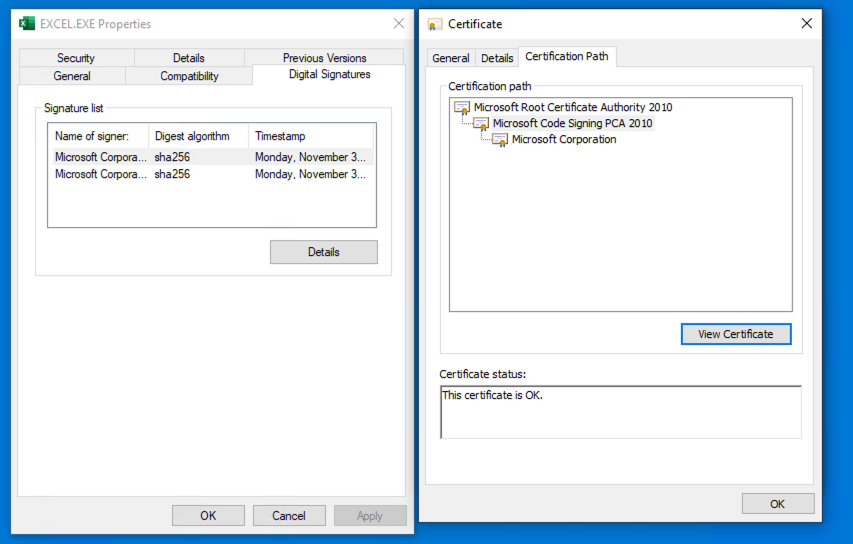
Task: Click Cancel in the Properties dialog
Action: 288,516
